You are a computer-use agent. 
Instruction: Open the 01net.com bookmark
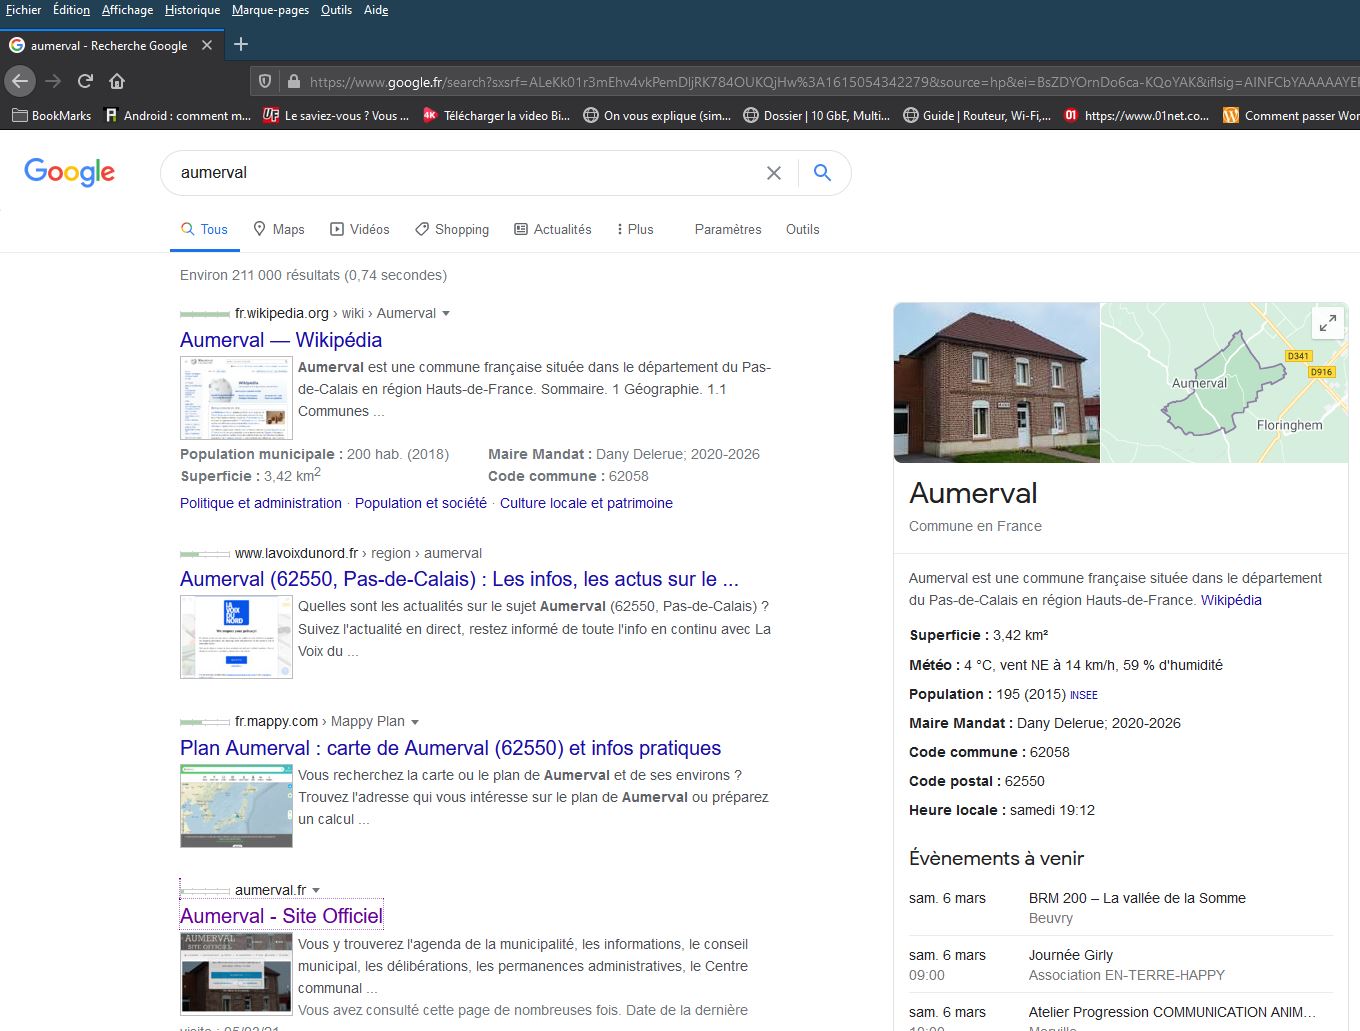[x=1136, y=116]
